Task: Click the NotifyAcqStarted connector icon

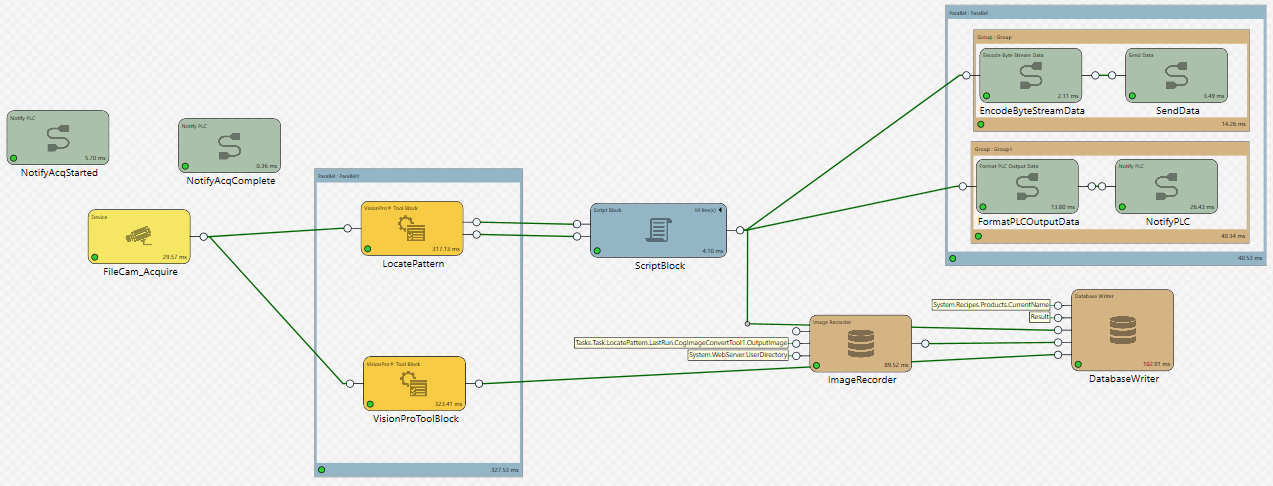Action: pyautogui.click(x=58, y=136)
